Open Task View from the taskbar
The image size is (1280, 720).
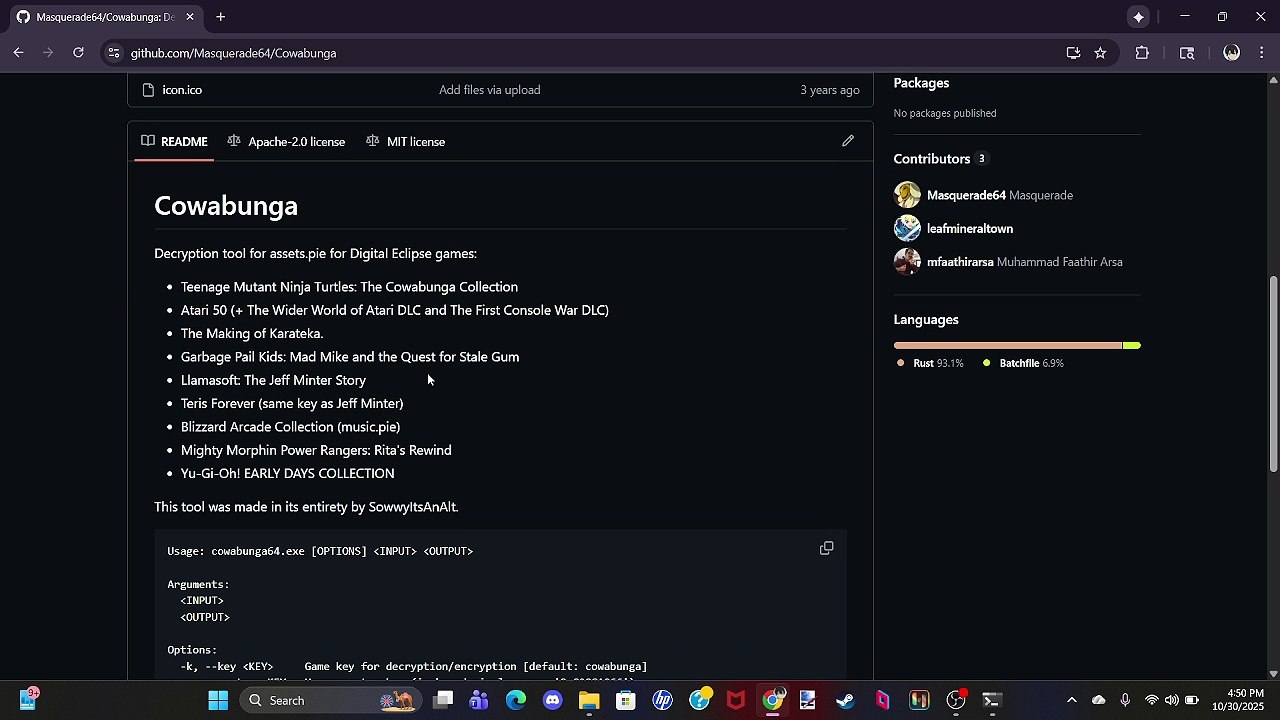[x=443, y=700]
